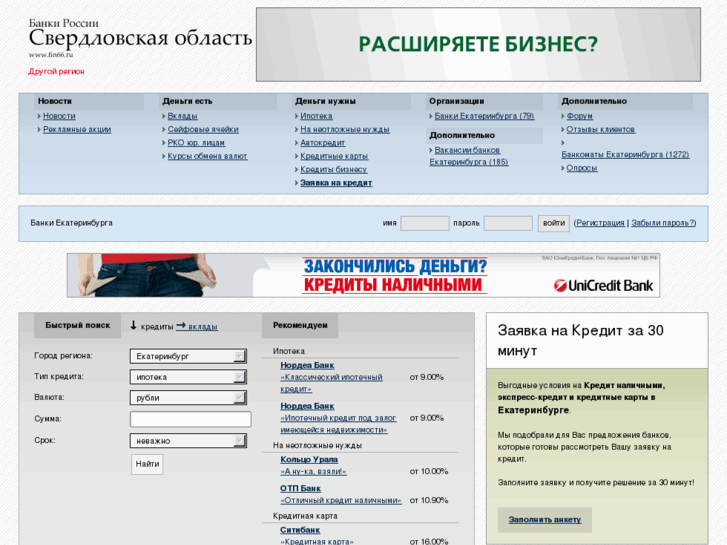
Task: Open Ипотека link in Деньги нужны
Action: 316,116
